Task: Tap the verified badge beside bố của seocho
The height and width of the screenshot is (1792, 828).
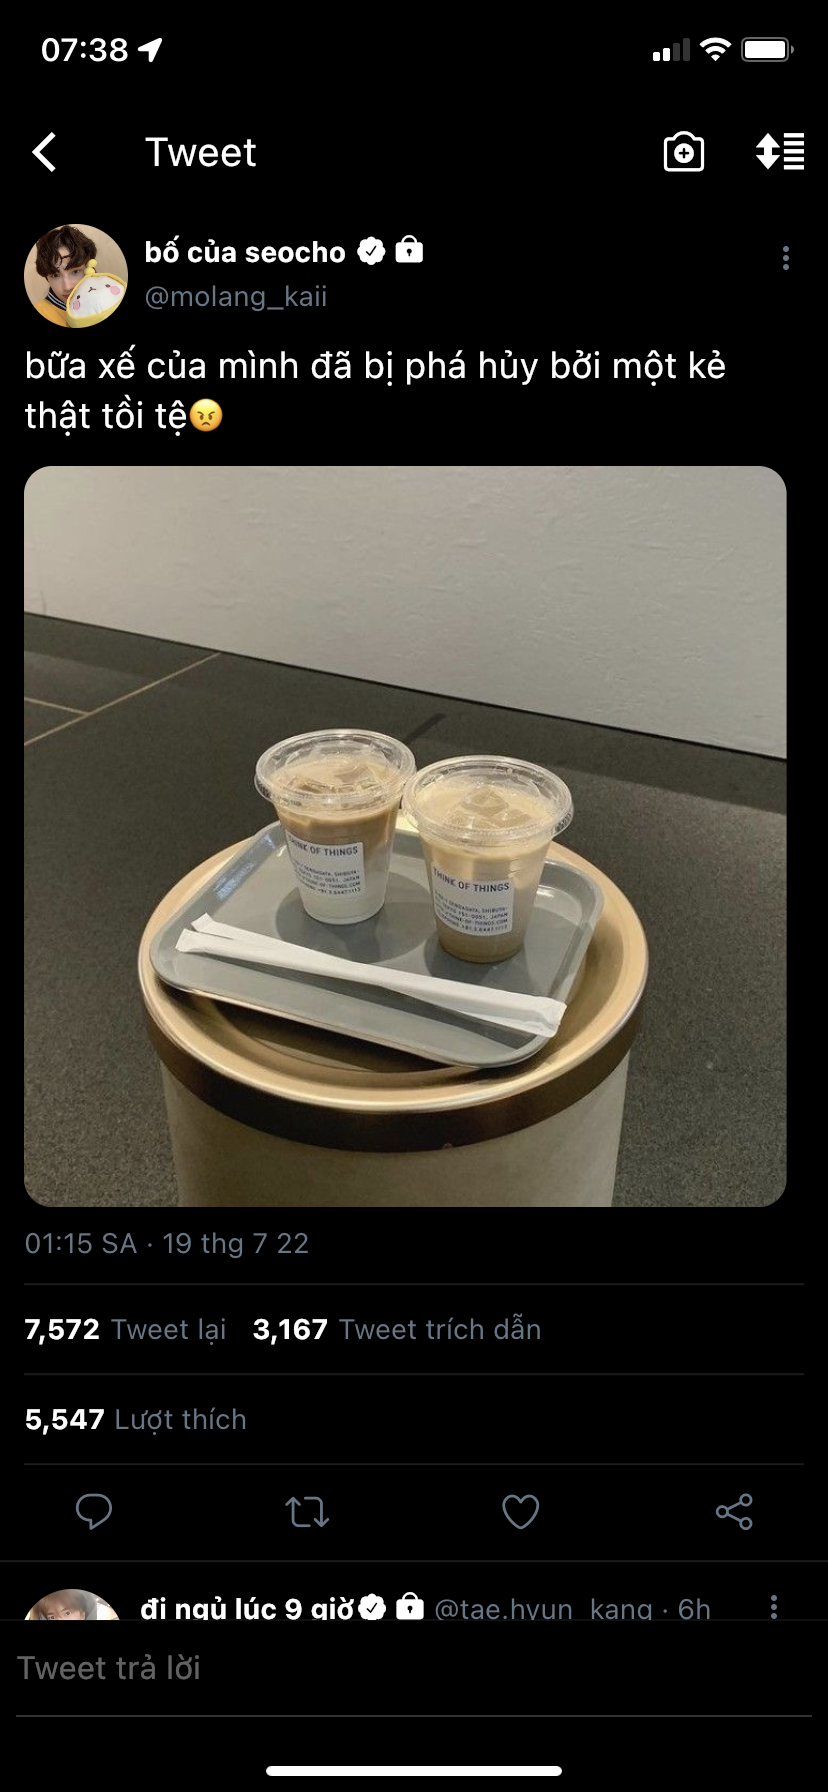Action: click(371, 251)
